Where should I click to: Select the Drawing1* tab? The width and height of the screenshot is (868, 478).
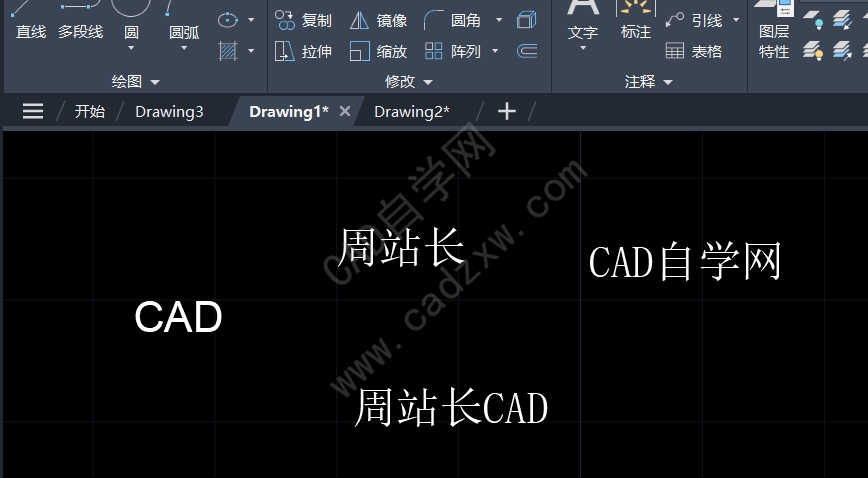pyautogui.click(x=288, y=111)
